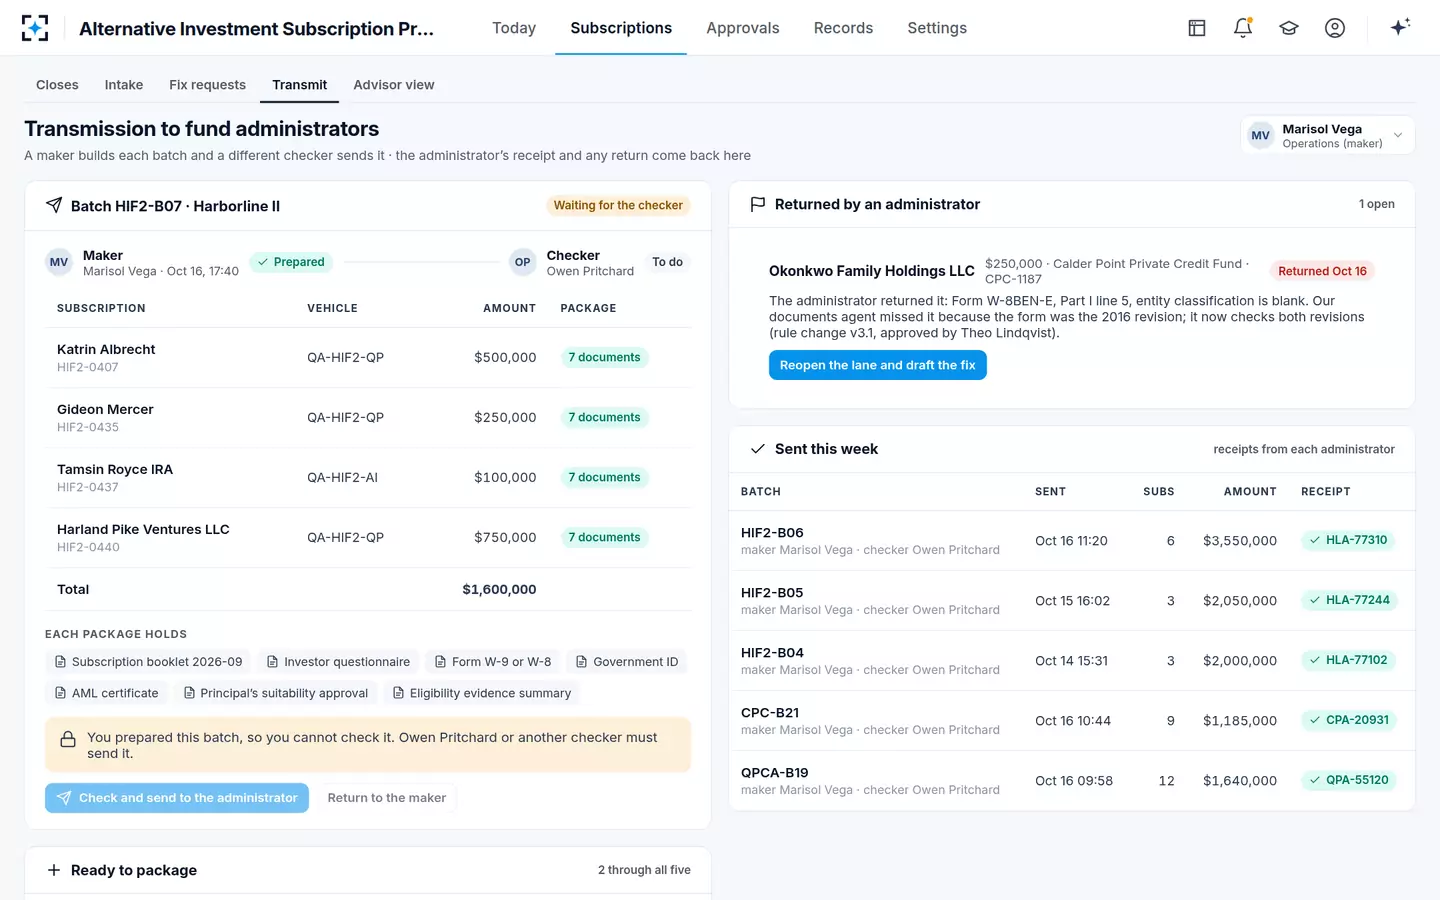Click the paper plane icon beside Batch HIF2-B07

(x=54, y=205)
